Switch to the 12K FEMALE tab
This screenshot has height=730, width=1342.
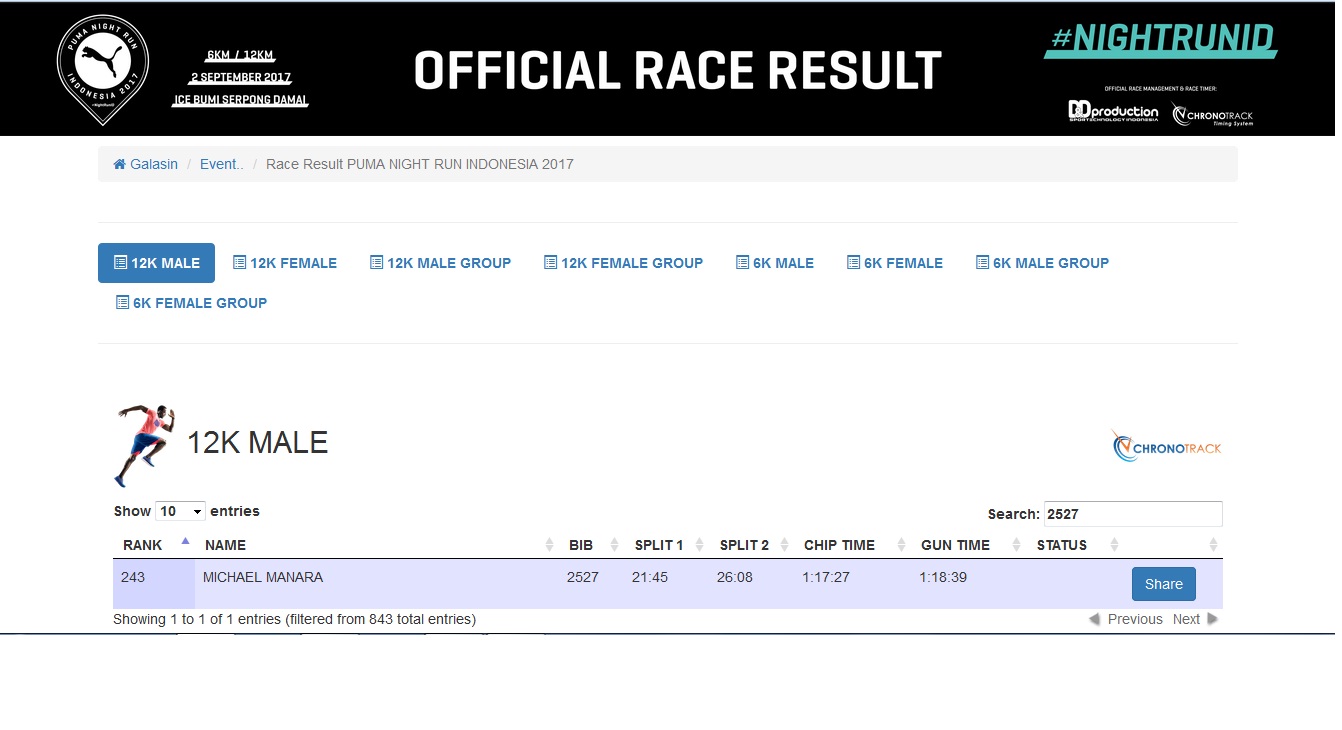click(x=285, y=263)
